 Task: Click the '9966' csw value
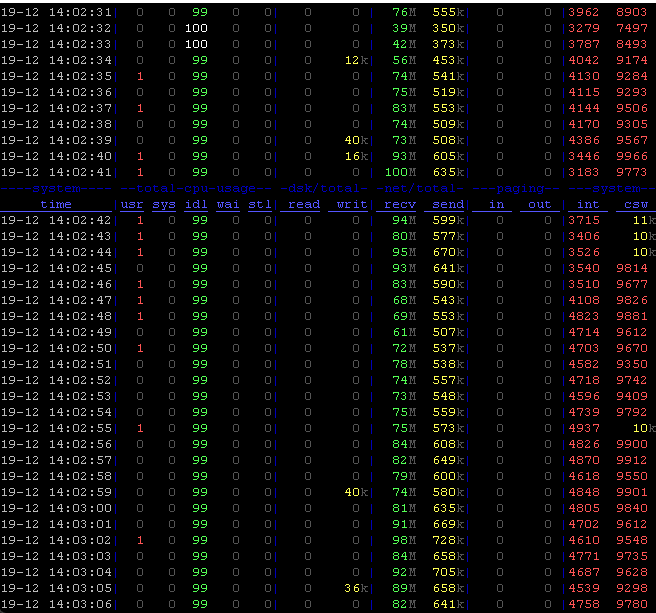click(x=632, y=156)
